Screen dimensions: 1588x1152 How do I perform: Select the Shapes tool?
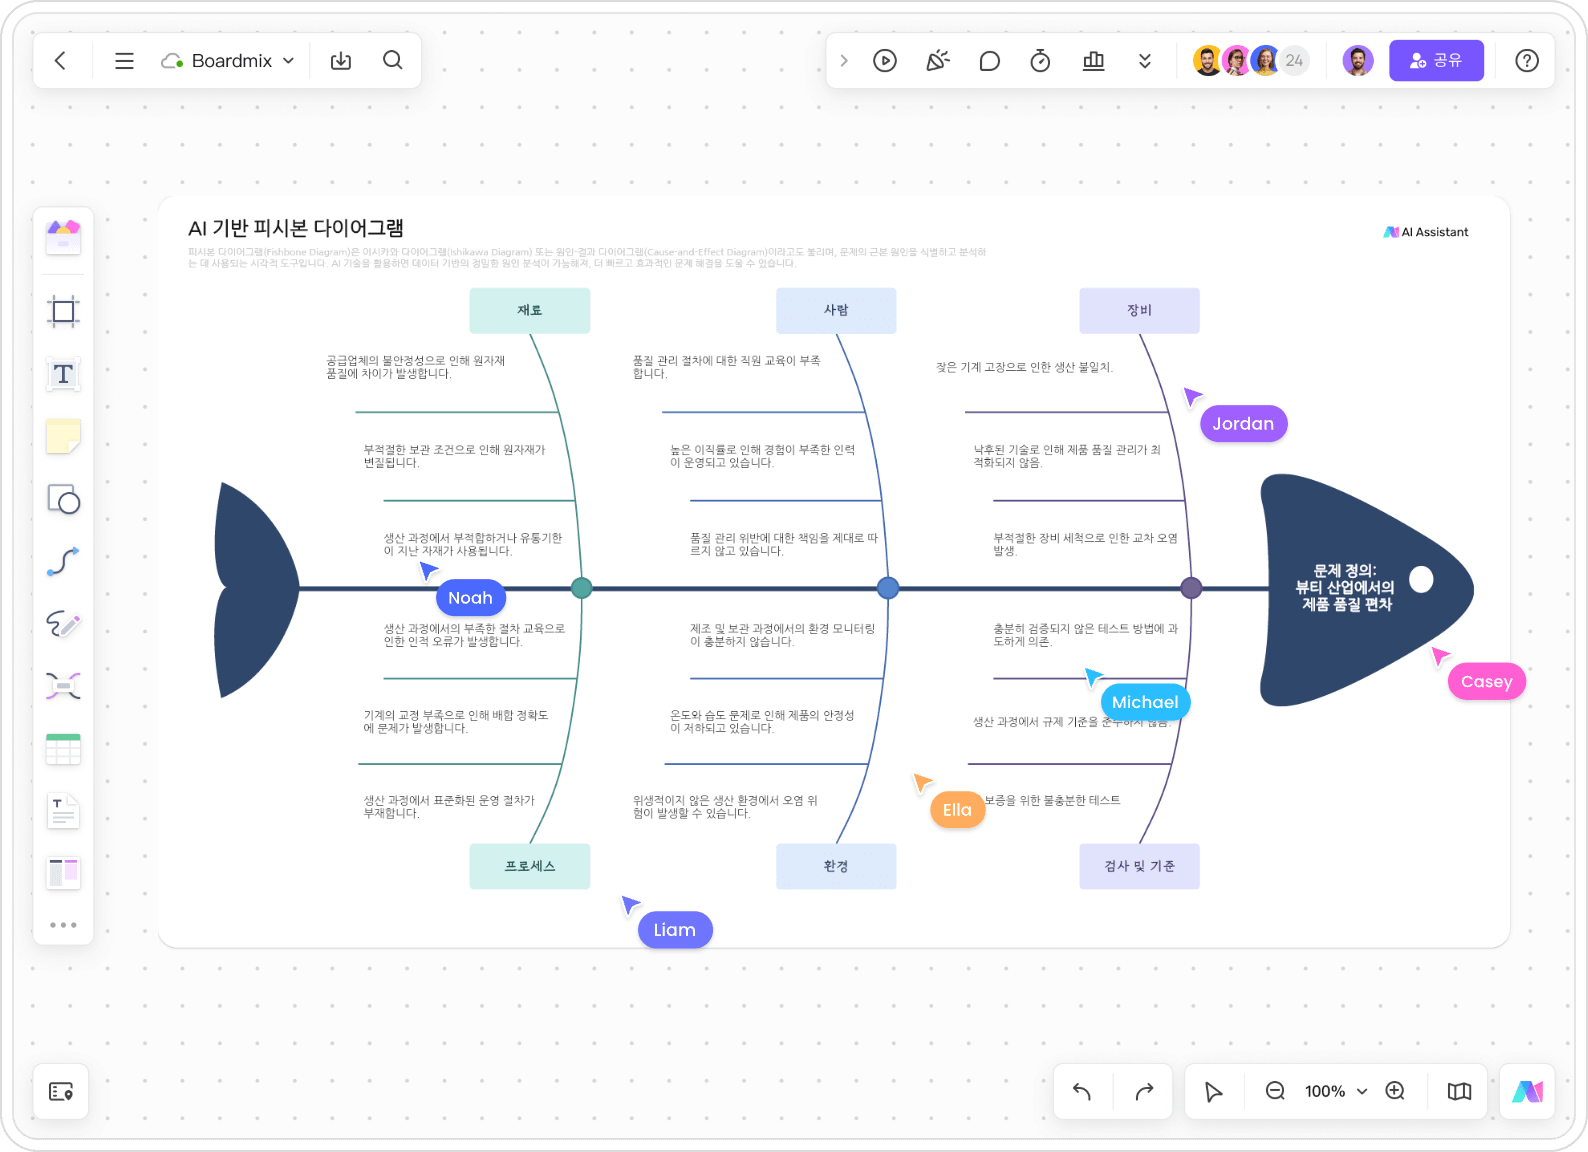tap(63, 499)
